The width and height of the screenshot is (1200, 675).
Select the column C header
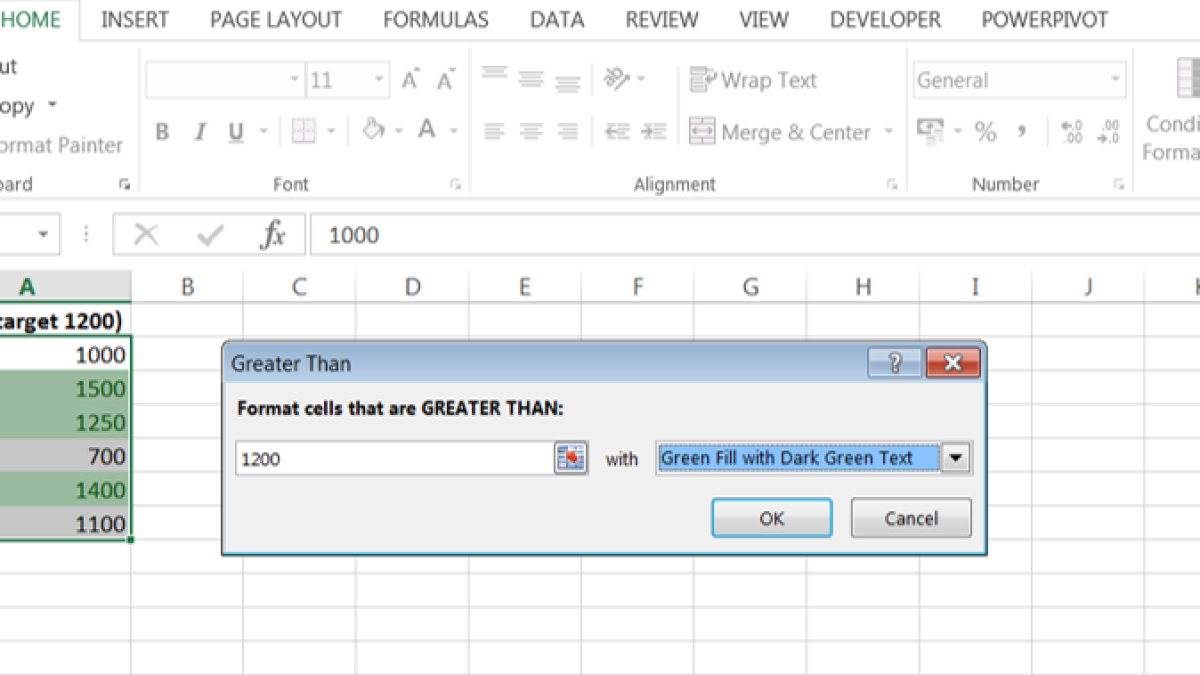tap(299, 287)
